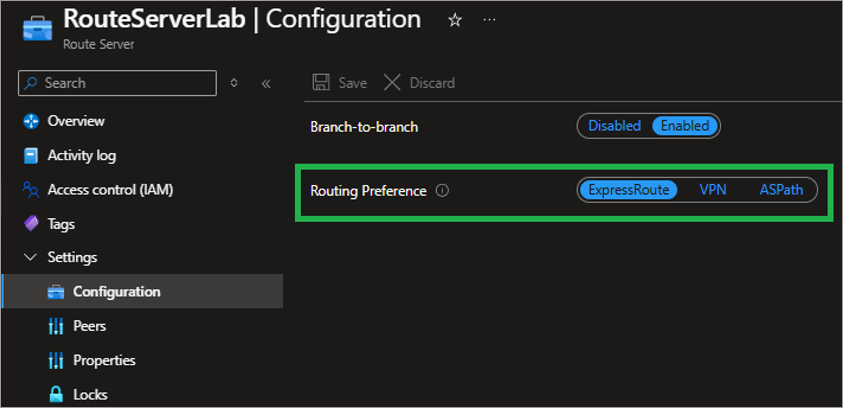This screenshot has height=408, width=843.
Task: Open the sidebar expand/collapse sort arrows
Action: pos(234,83)
